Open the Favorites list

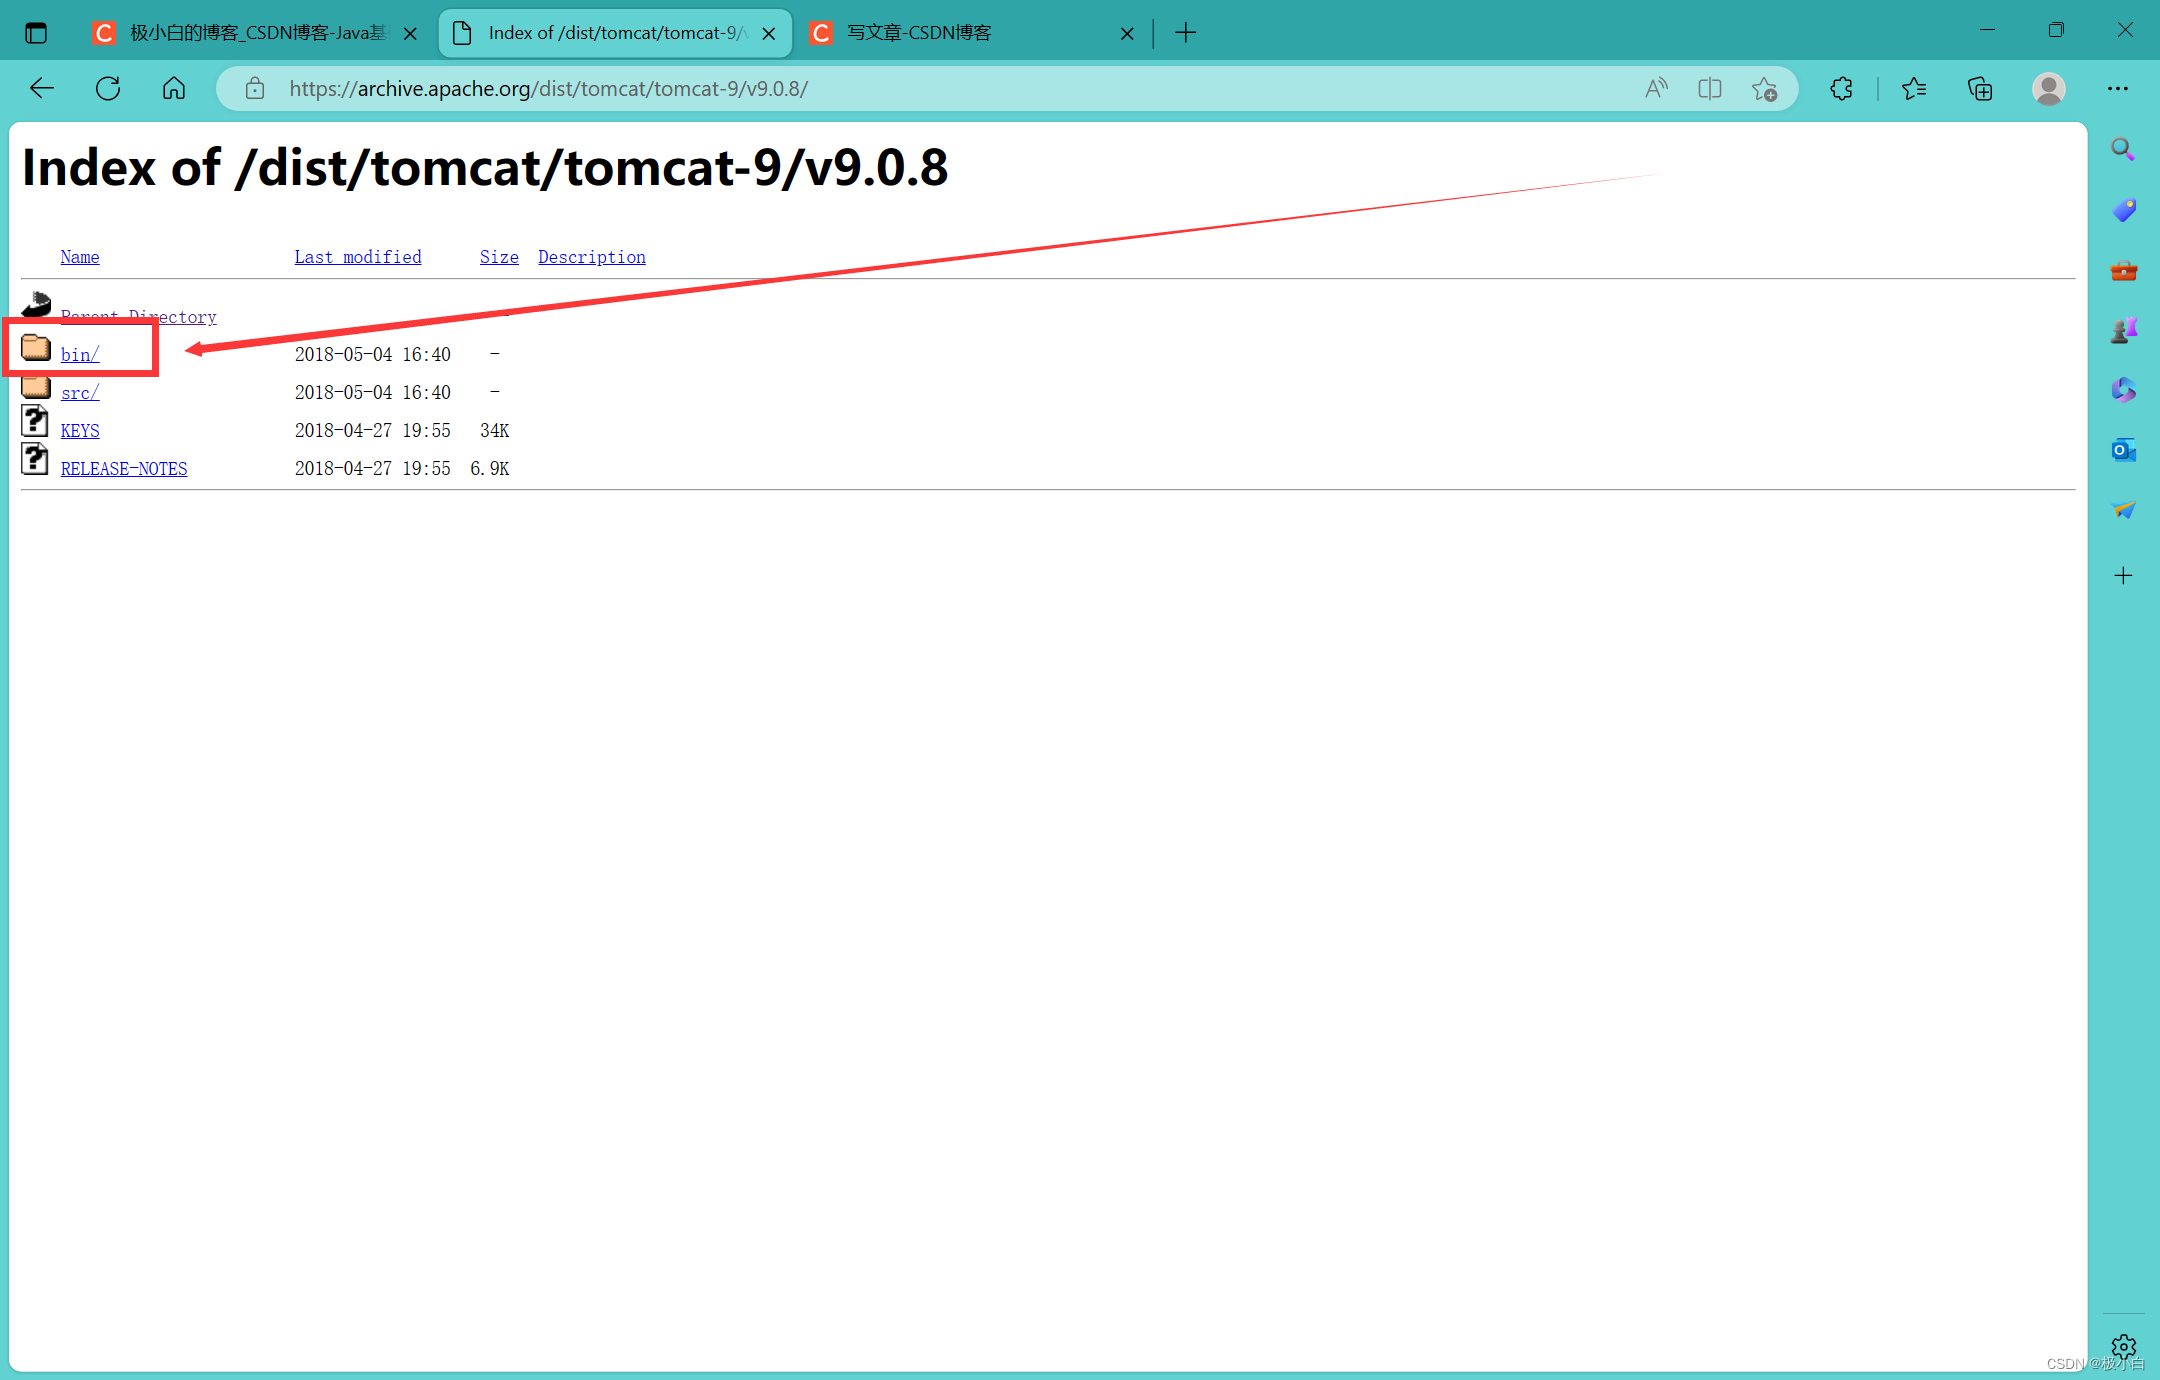click(x=1914, y=89)
